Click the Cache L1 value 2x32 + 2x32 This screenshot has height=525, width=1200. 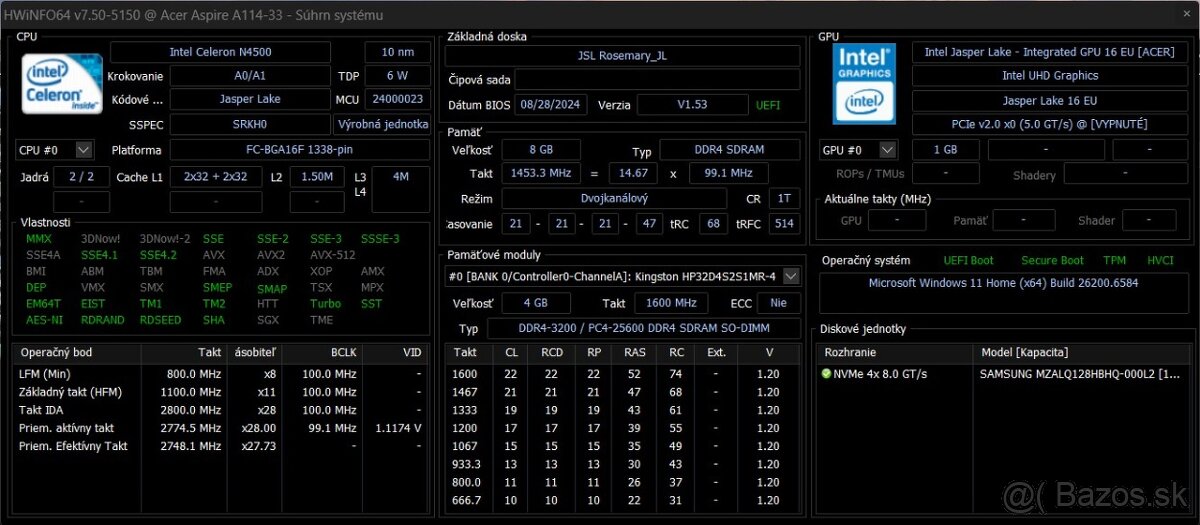coord(215,177)
